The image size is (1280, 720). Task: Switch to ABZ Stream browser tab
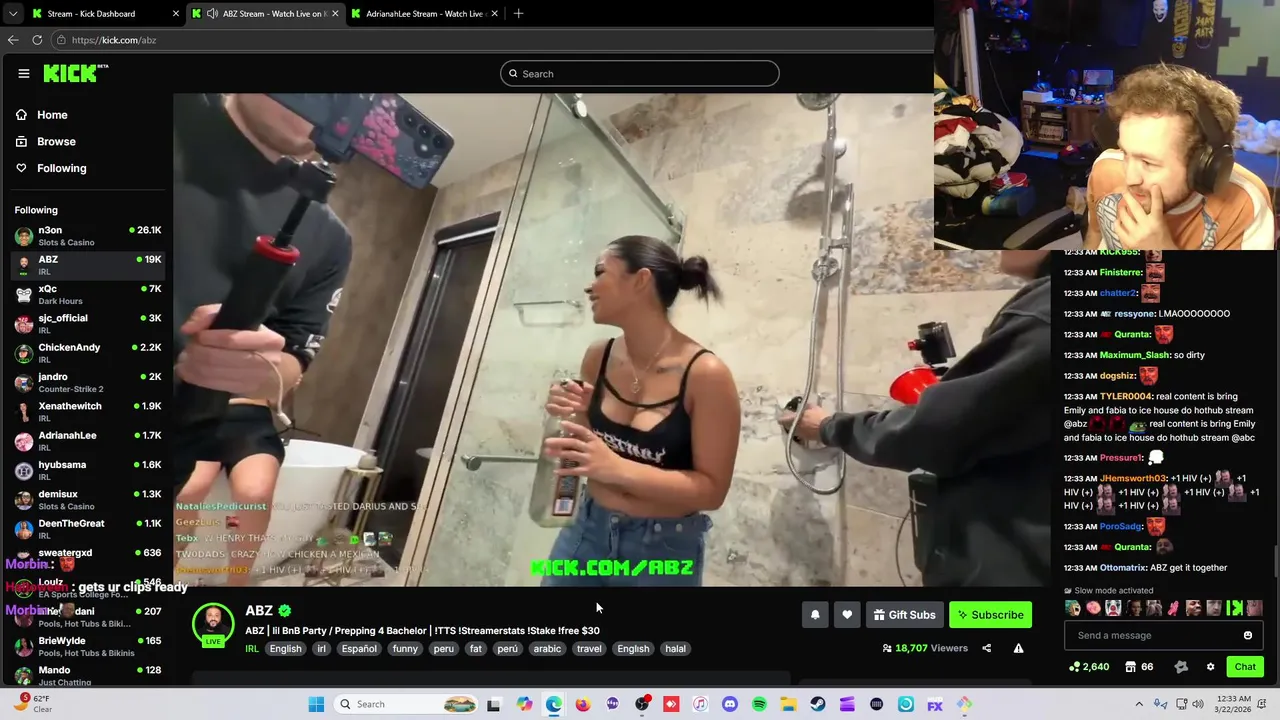click(x=266, y=14)
